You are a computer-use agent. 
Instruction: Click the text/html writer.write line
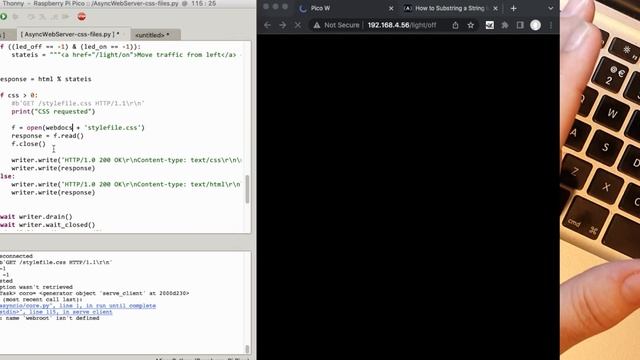pos(126,184)
